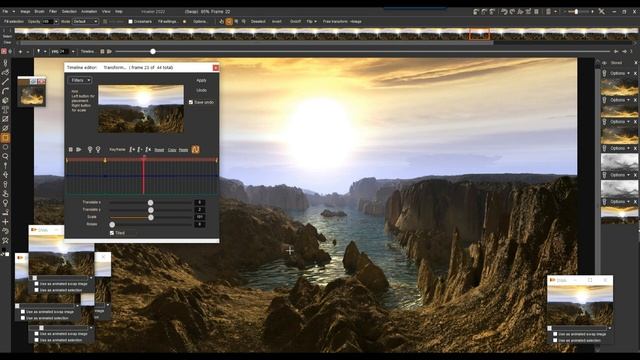
Task: Click the yellow keyframe marker on red track
Action: point(105,160)
